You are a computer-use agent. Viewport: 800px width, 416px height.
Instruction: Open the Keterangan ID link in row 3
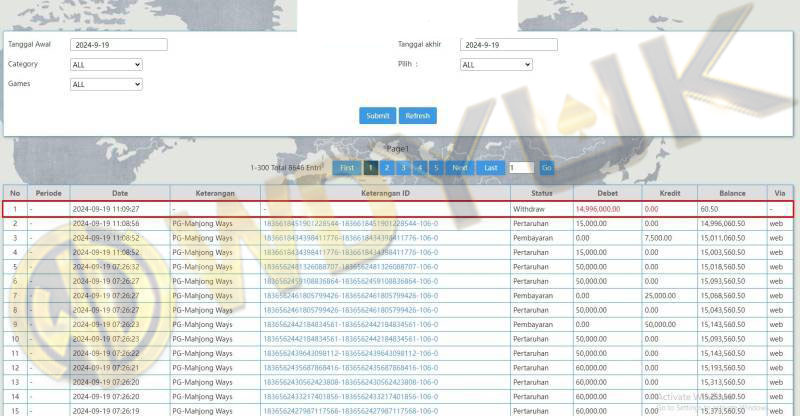(351, 238)
